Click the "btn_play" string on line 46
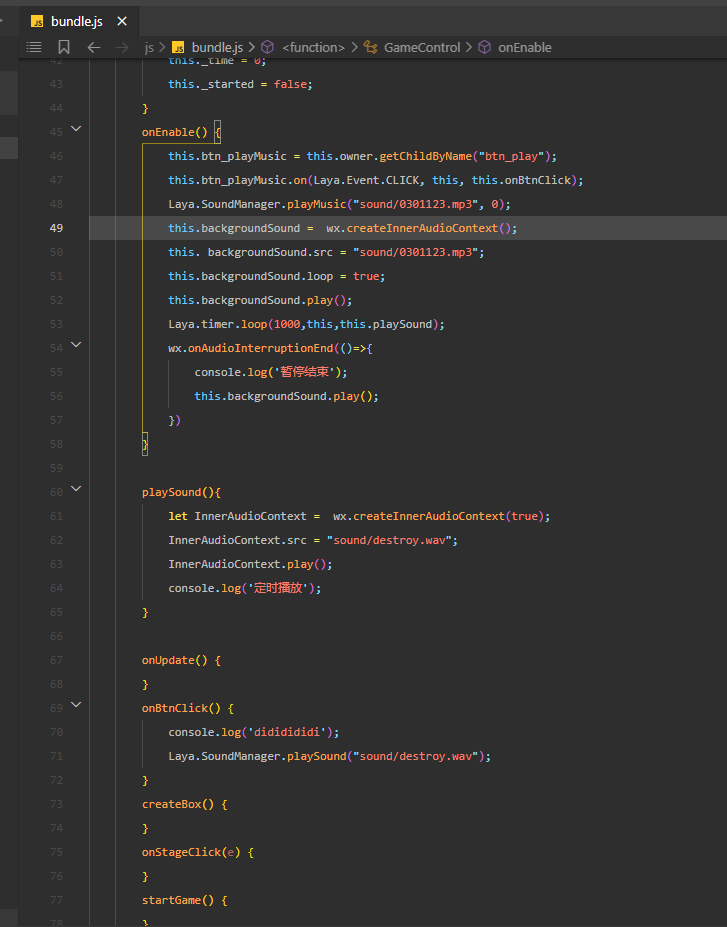Viewport: 727px width, 927px height. point(511,156)
